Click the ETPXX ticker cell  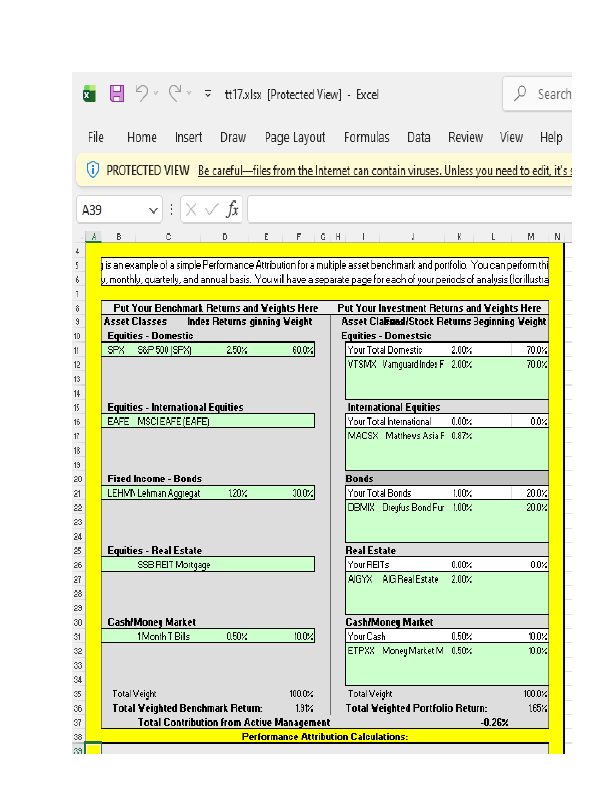tap(361, 651)
